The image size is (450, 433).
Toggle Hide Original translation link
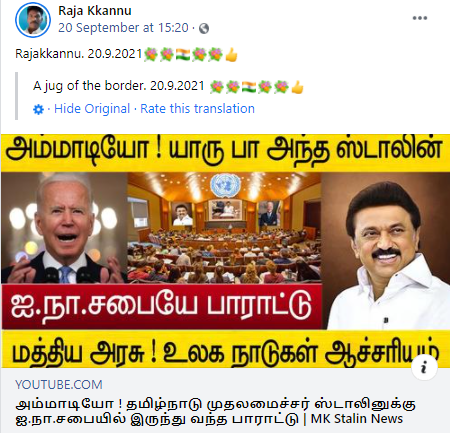pos(92,109)
